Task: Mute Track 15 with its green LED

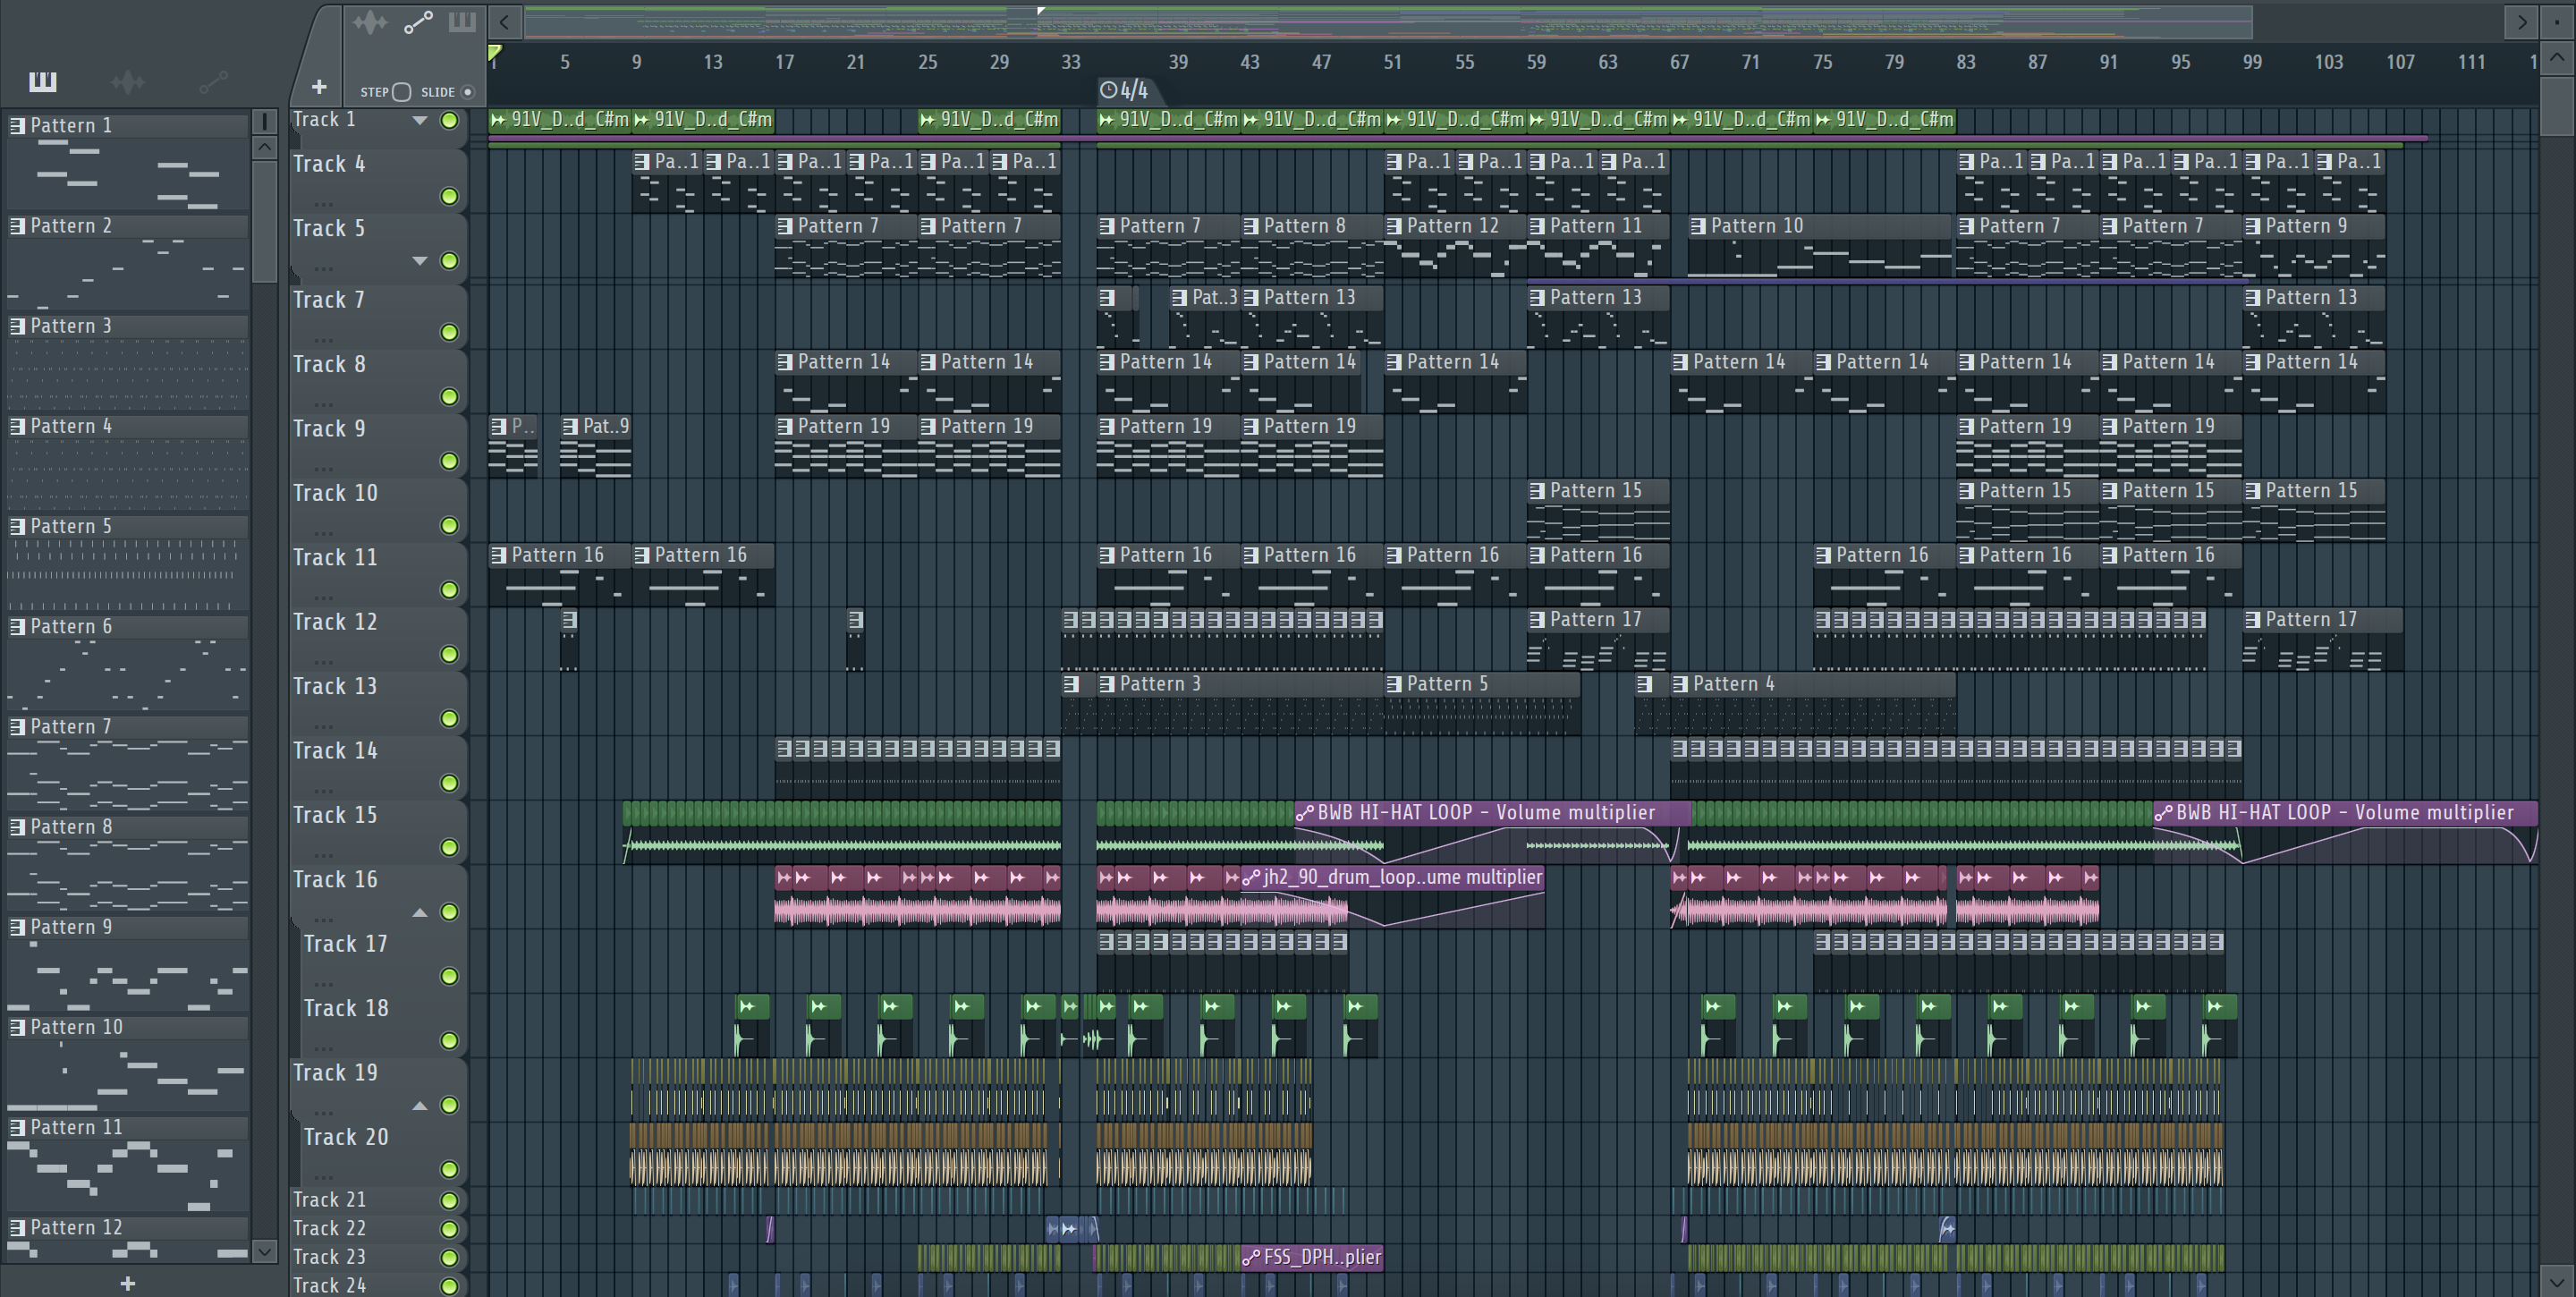Action: 449,847
